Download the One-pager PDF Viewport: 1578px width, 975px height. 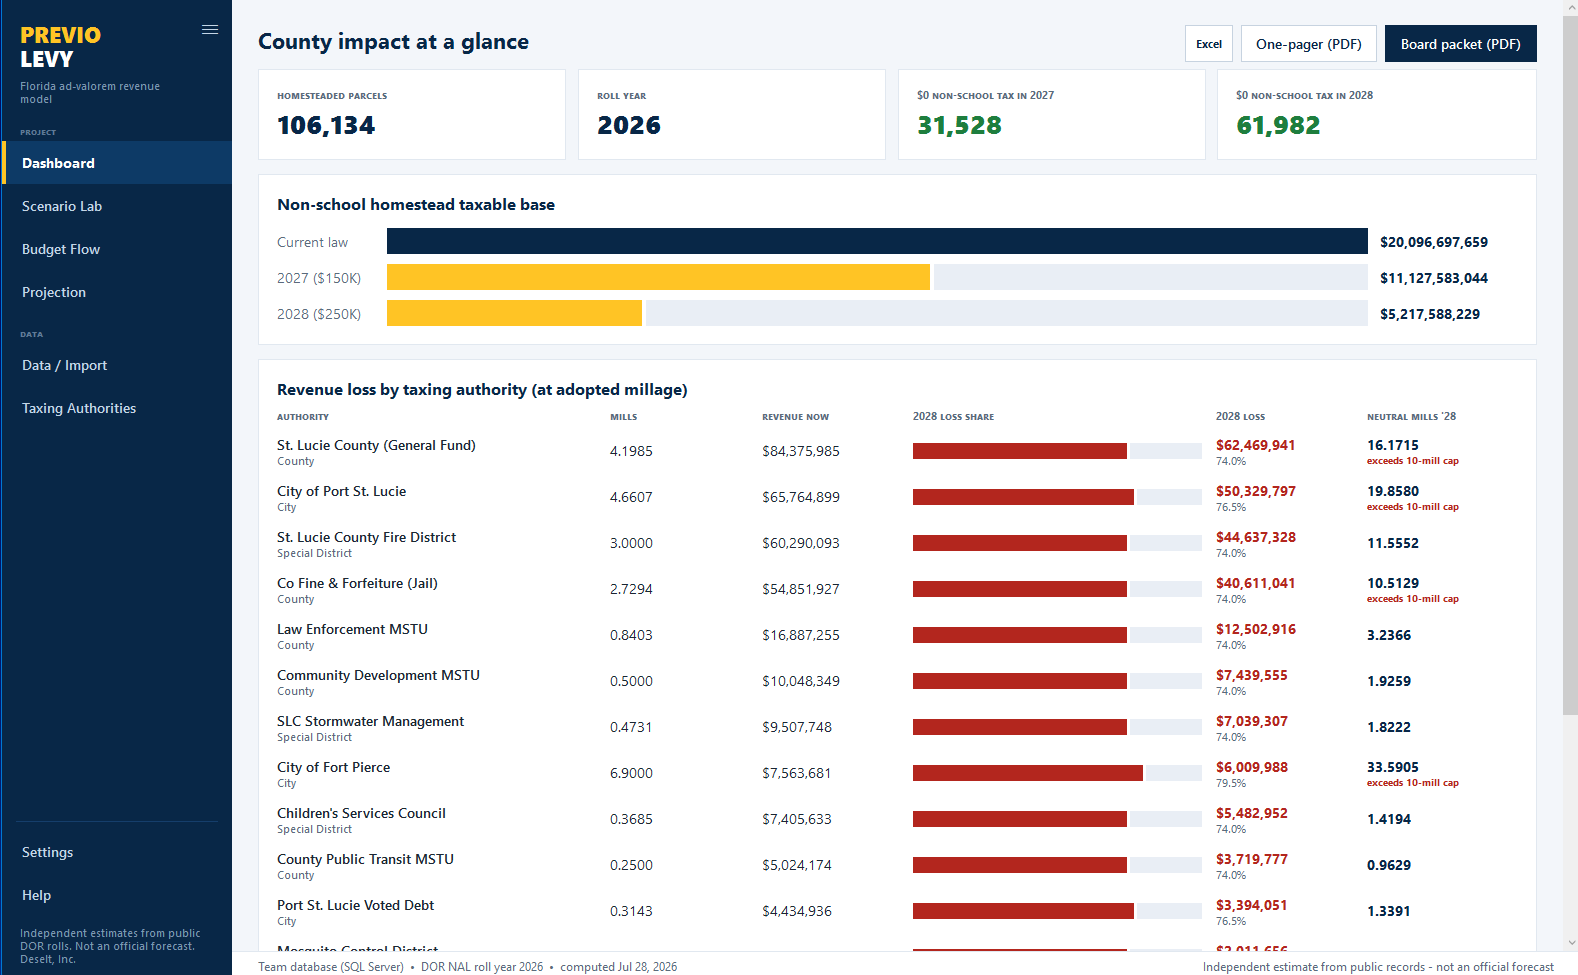[x=1309, y=44]
